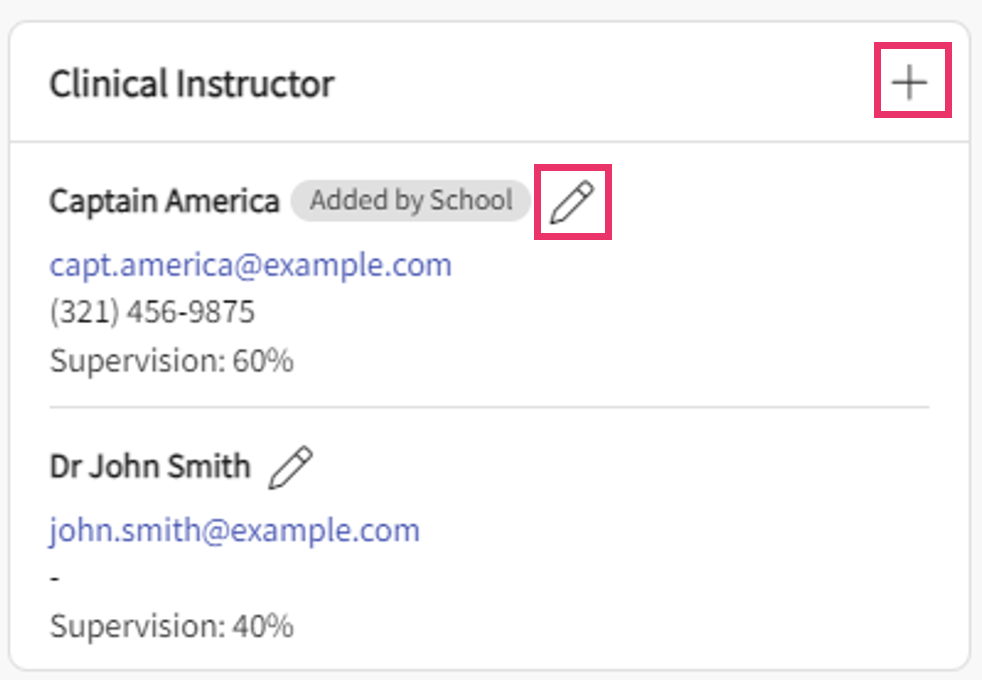This screenshot has width=982, height=680.
Task: Click the separator line below the card header
Action: pos(489,142)
